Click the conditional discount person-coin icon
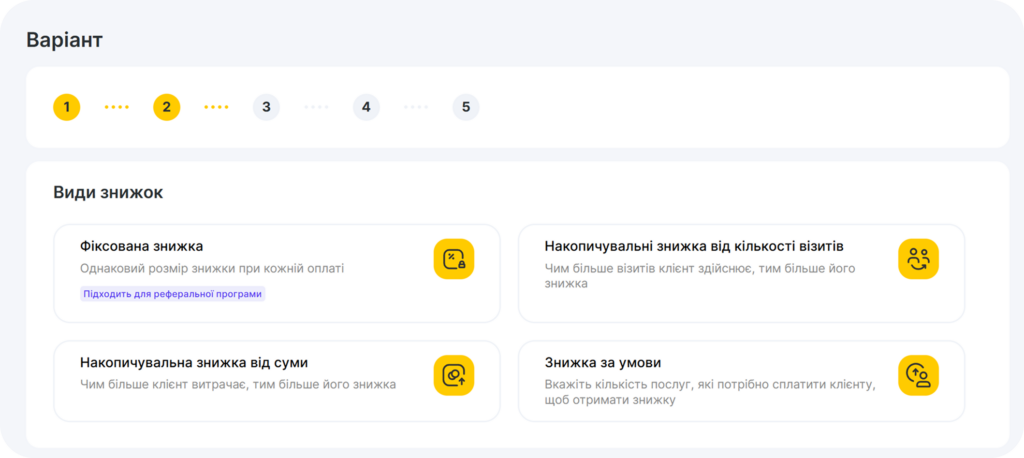This screenshot has height=458, width=1024. pos(918,375)
